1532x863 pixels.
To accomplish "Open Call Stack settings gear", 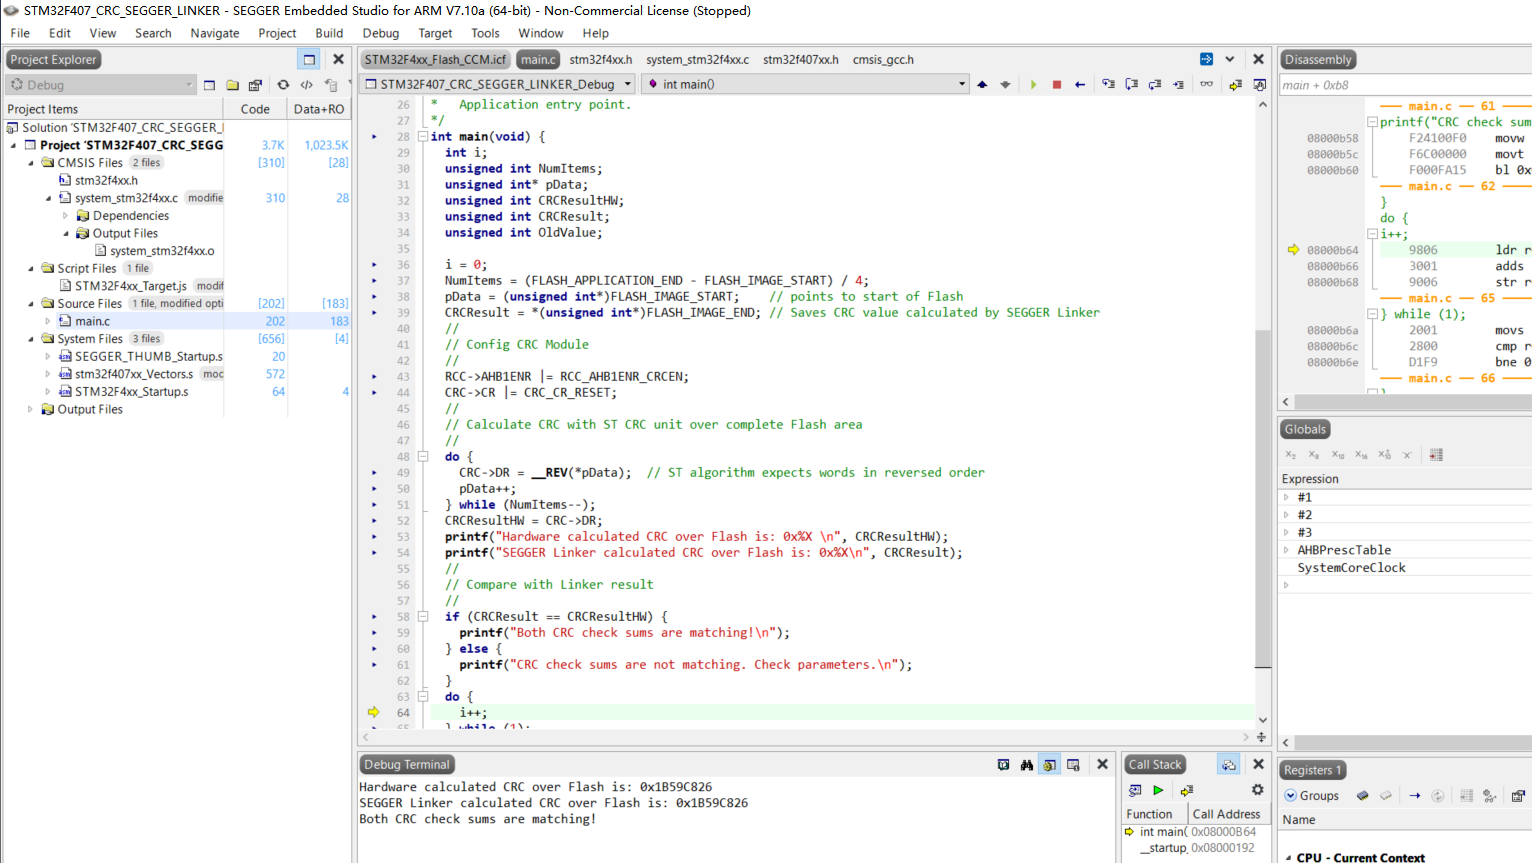I will (x=1257, y=790).
